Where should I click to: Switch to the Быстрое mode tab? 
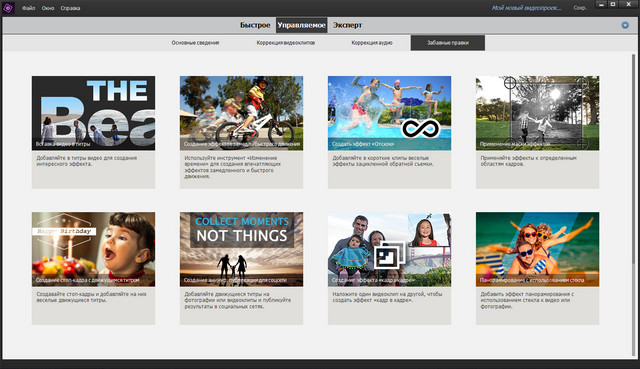coord(255,25)
